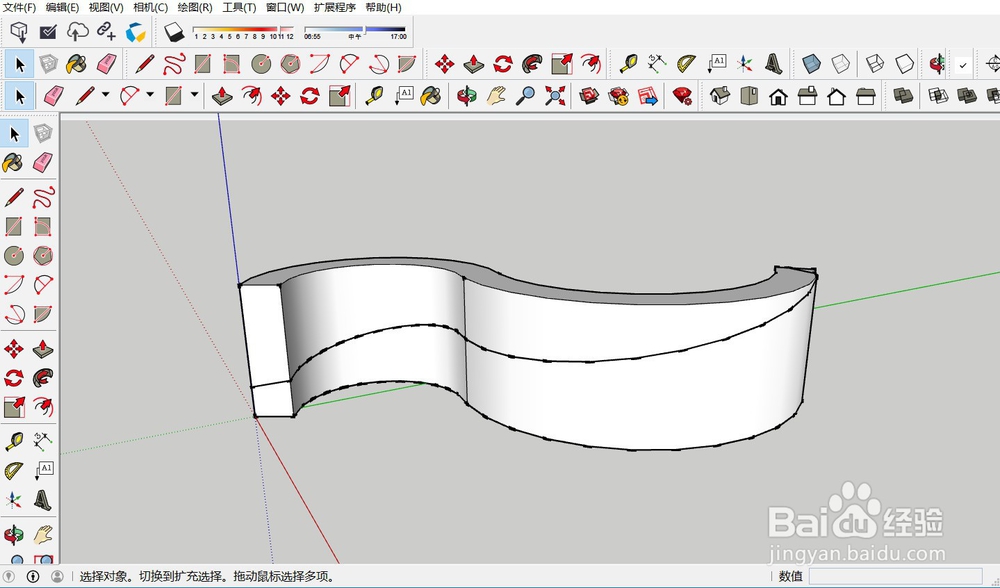Screen dimensions: 1000x588
Task: Click the add link collaborator icon
Action: pyautogui.click(x=106, y=31)
